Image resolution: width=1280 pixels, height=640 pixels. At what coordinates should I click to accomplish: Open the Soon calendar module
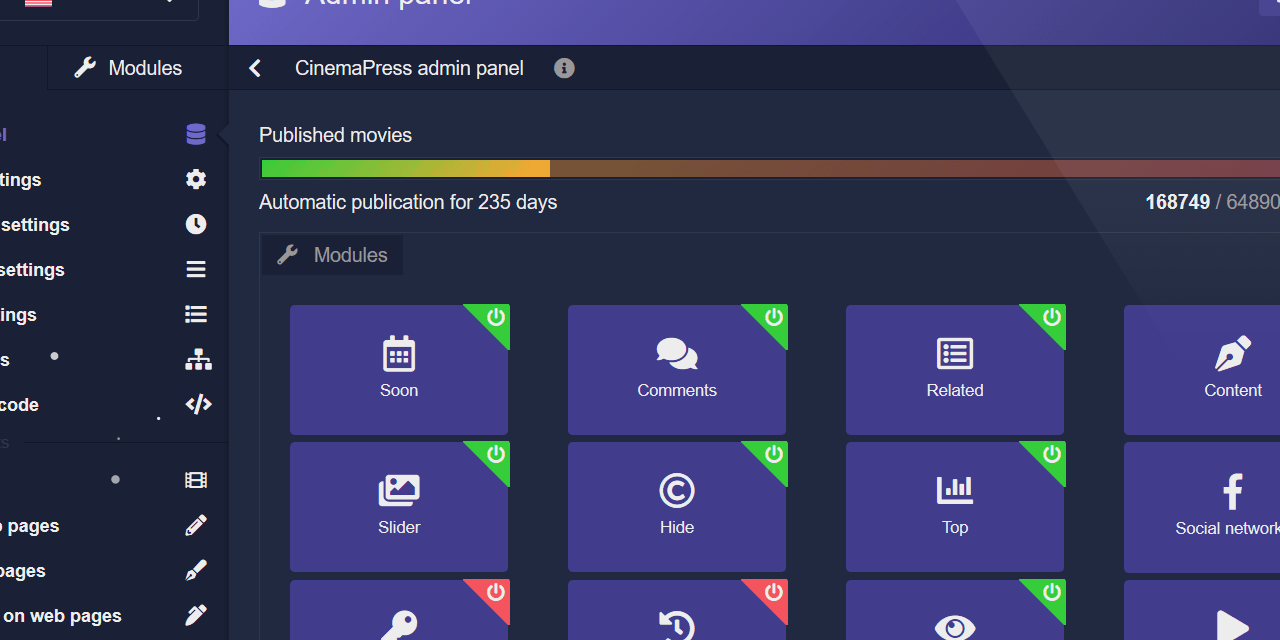[399, 369]
